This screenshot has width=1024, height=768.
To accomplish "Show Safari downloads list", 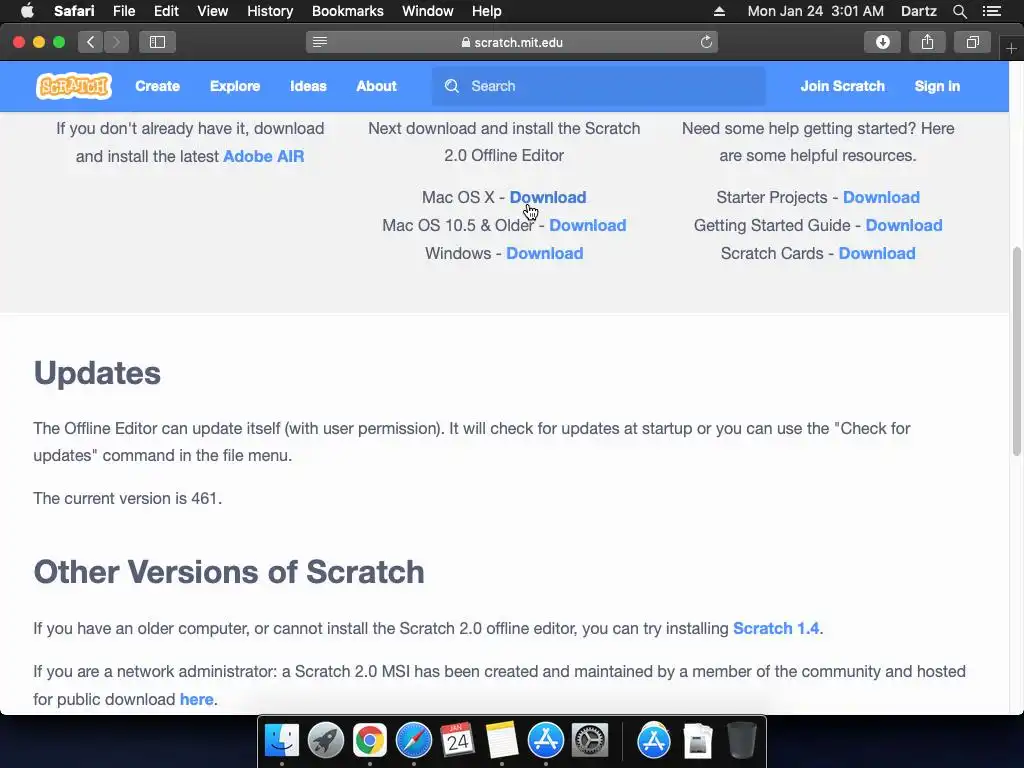I will 882,42.
